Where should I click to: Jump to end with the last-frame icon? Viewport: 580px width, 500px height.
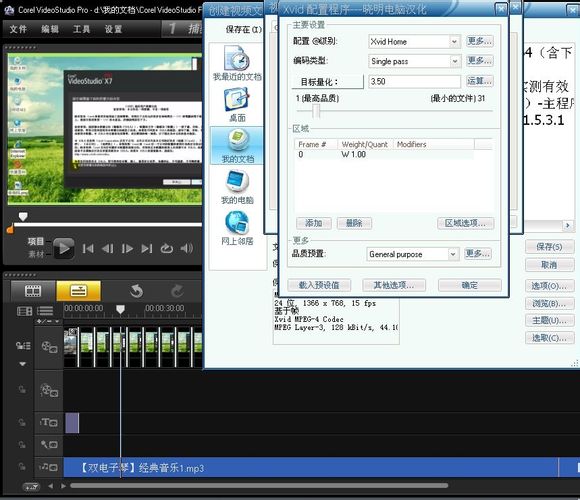coord(147,249)
